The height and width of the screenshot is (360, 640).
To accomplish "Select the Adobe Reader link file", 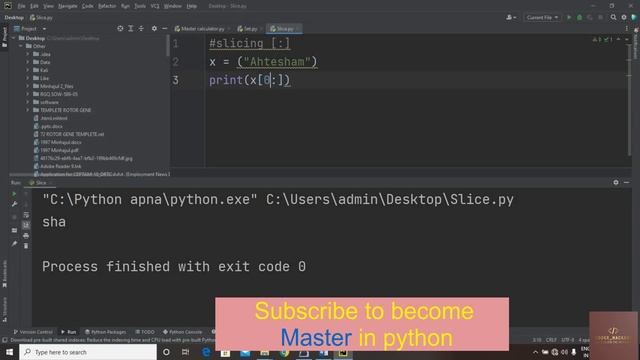I will [x=57, y=166].
